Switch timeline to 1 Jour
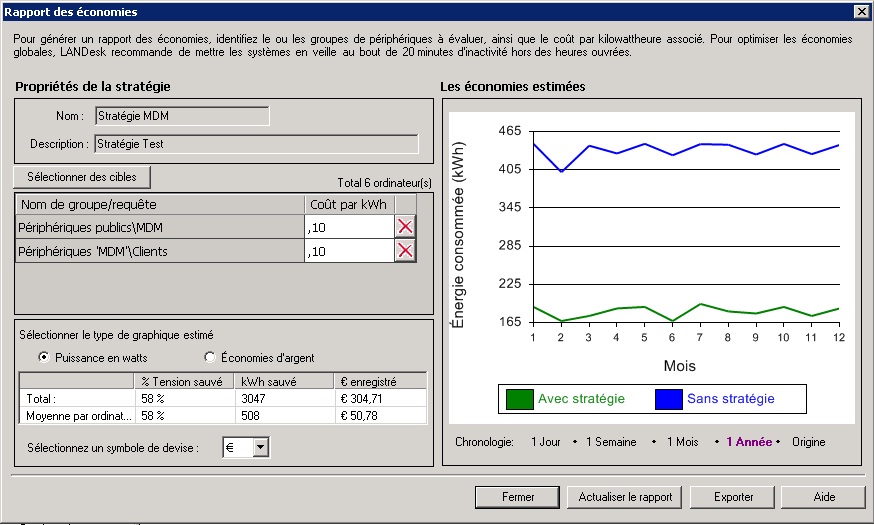 click(545, 441)
